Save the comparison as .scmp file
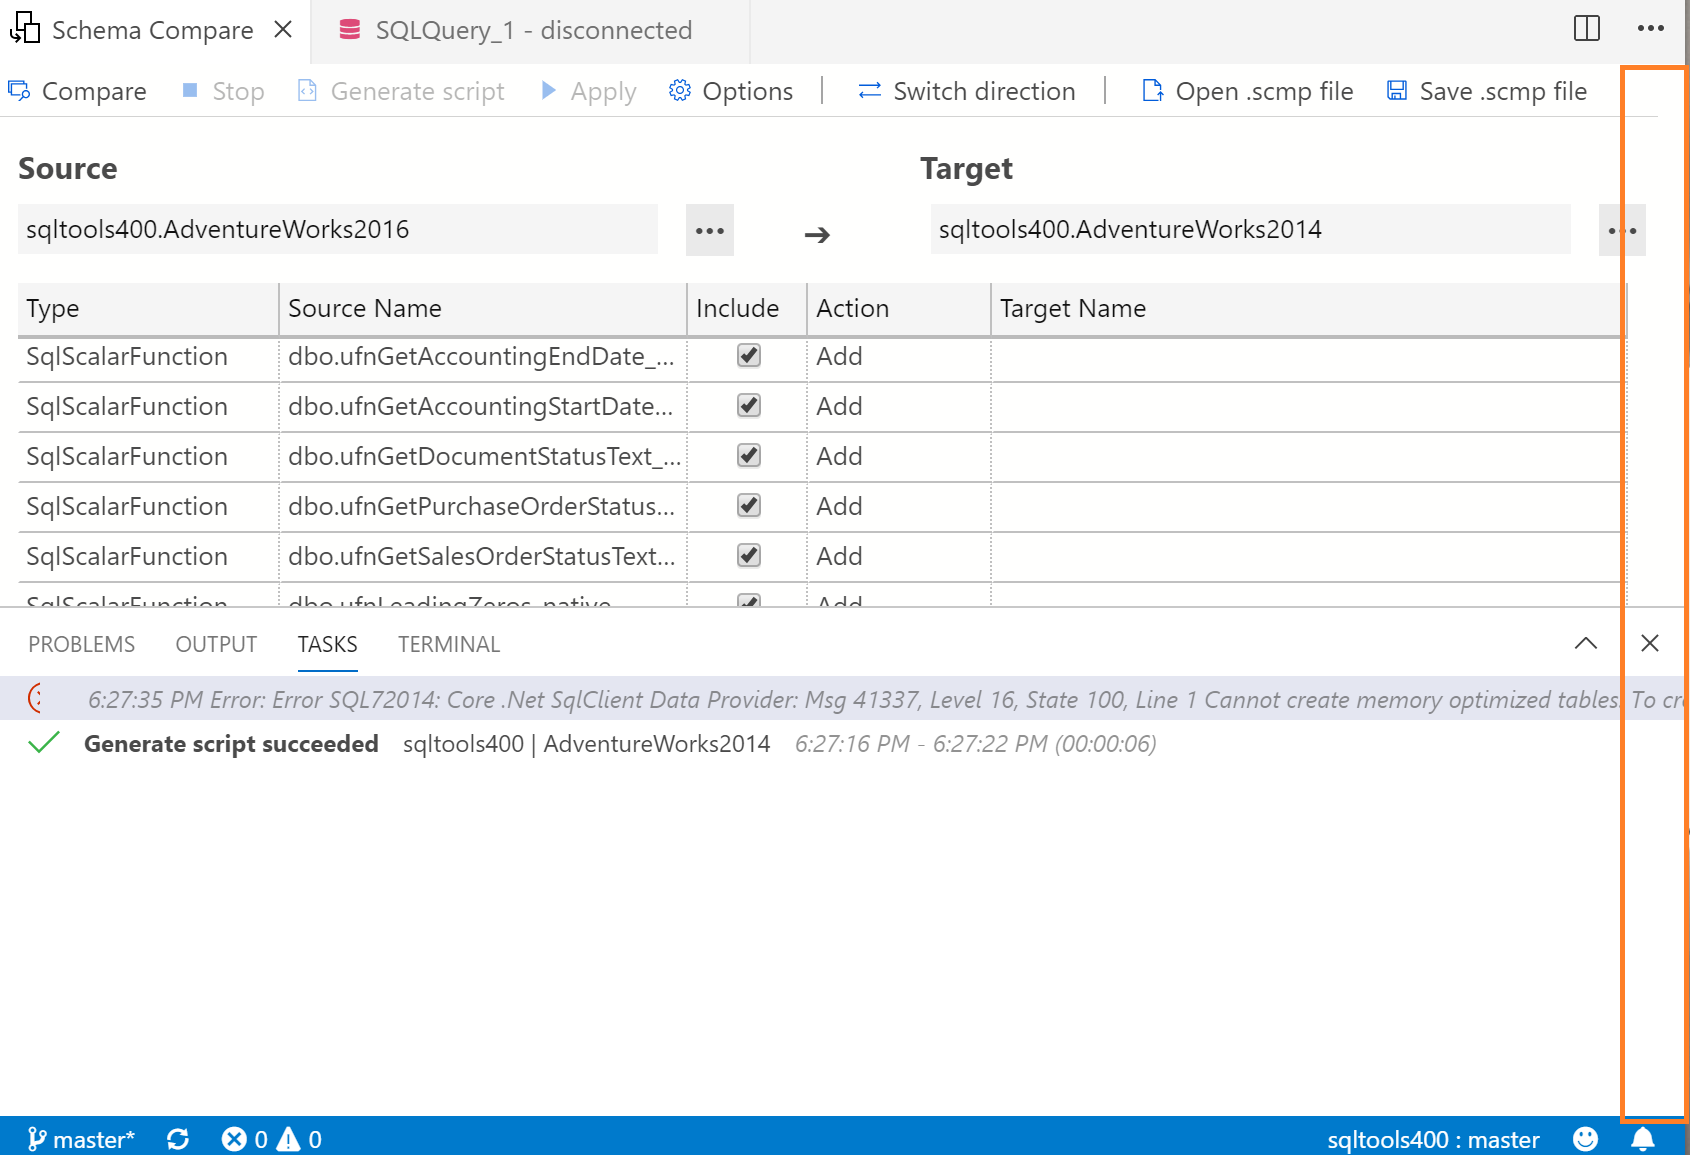 (x=1486, y=91)
